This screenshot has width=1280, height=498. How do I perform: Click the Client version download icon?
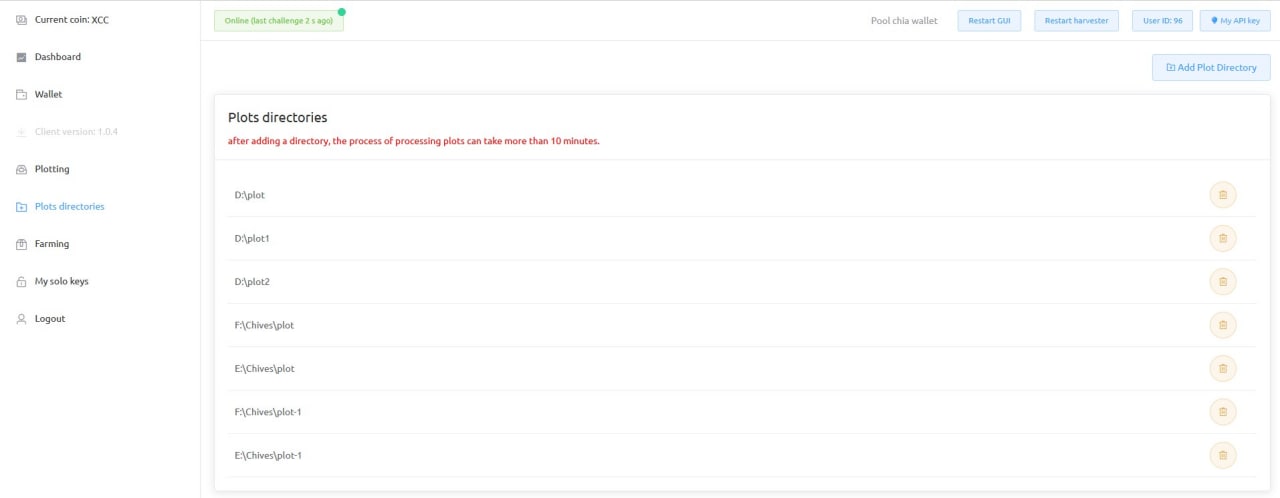22,132
